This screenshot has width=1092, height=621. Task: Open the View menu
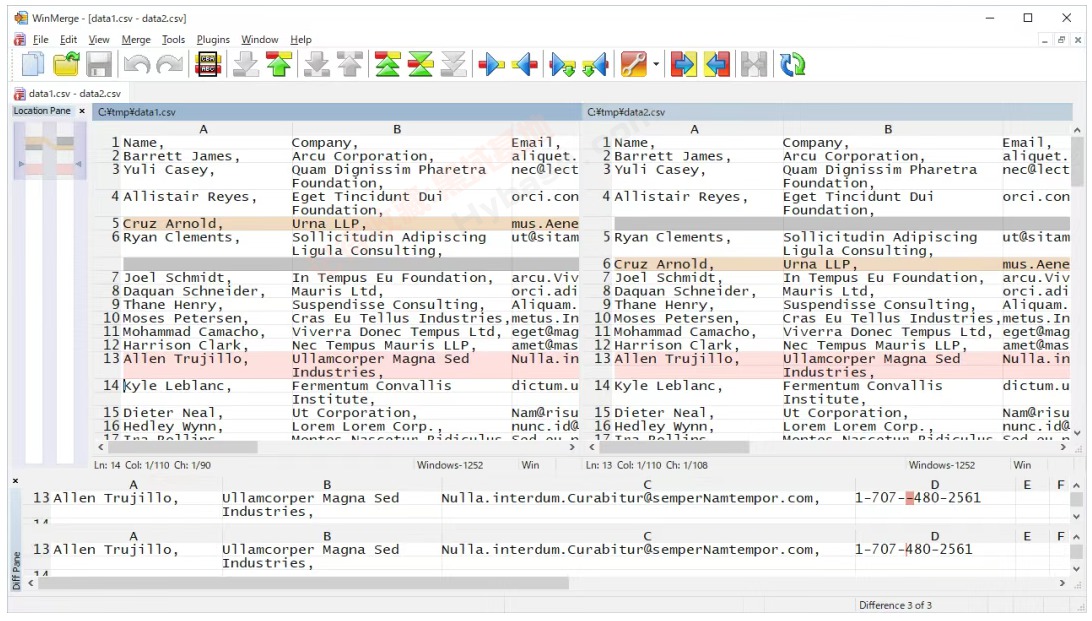tap(98, 40)
